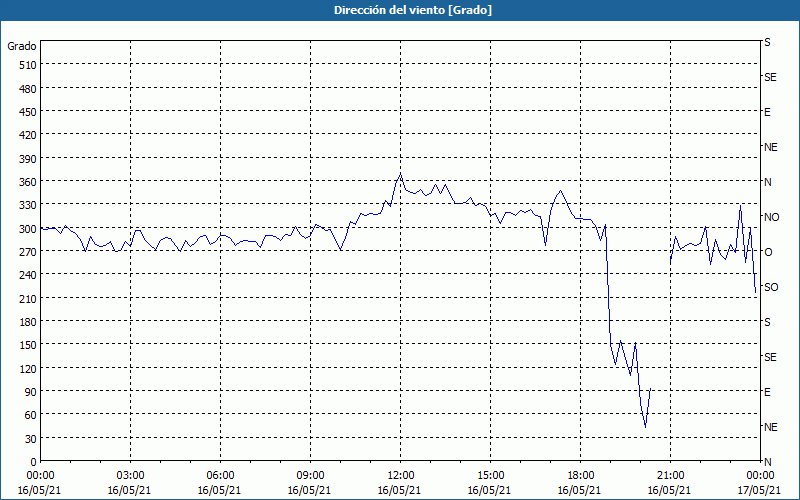
Task: Click the 'NO' compass label on right axis
Action: tap(771, 217)
